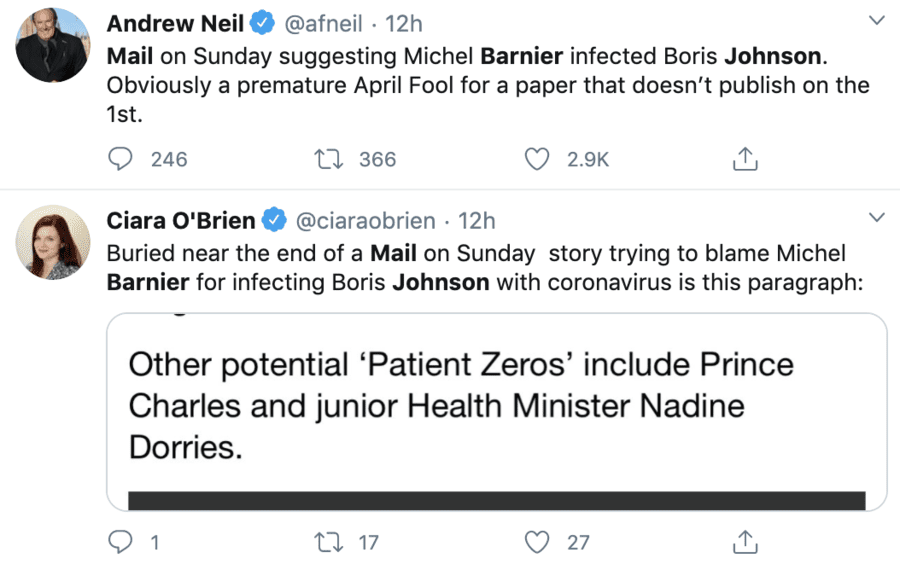Retweet Andrew Neil's Mail on Sunday tweet
900x570 pixels.
[x=326, y=159]
